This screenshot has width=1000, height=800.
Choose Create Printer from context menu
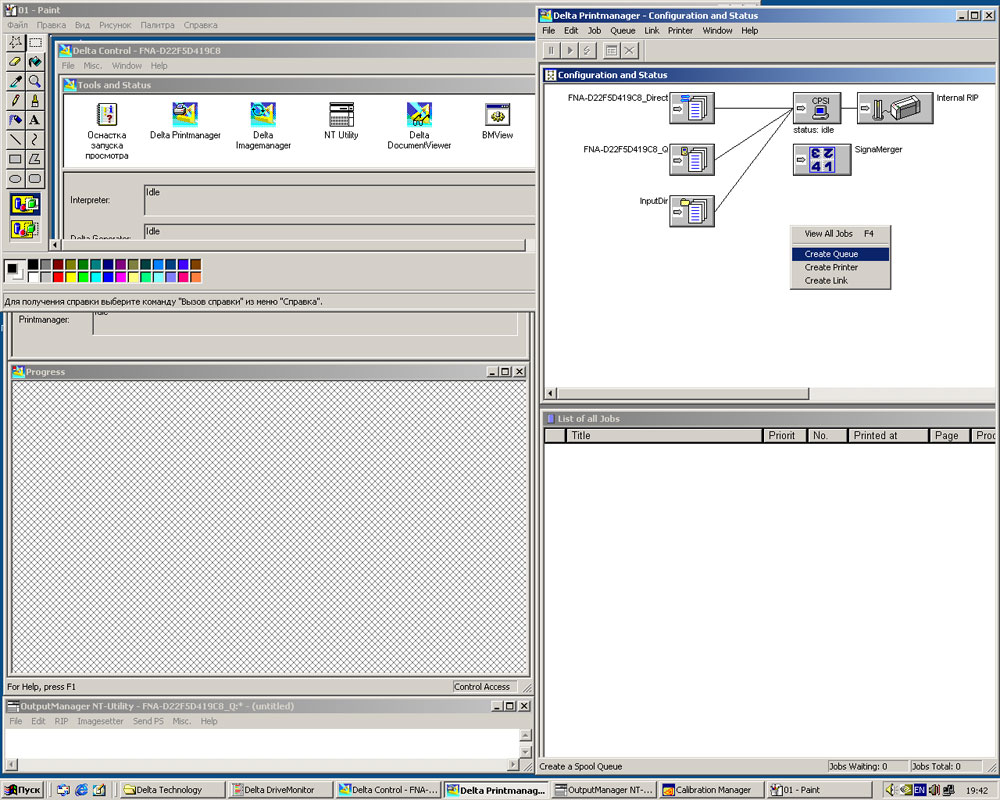click(x=831, y=267)
